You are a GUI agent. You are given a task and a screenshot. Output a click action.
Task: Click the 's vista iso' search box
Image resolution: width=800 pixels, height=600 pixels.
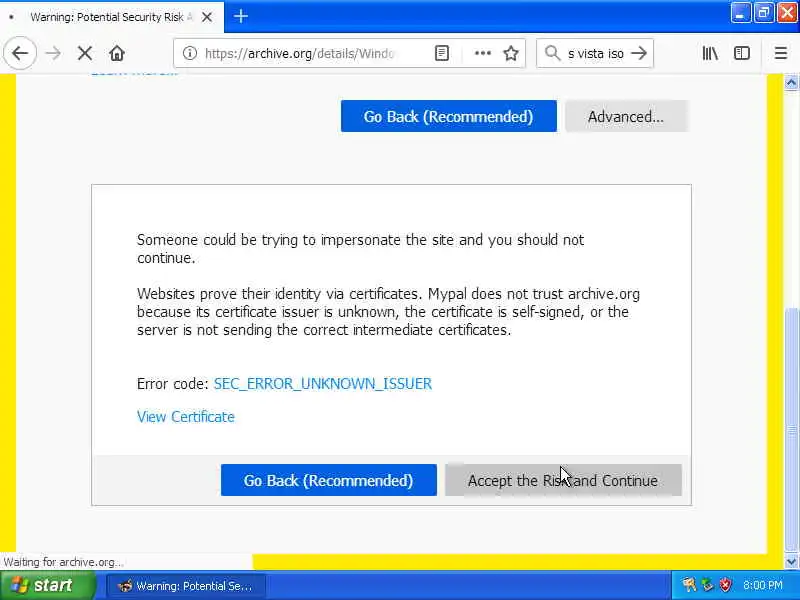pyautogui.click(x=596, y=53)
